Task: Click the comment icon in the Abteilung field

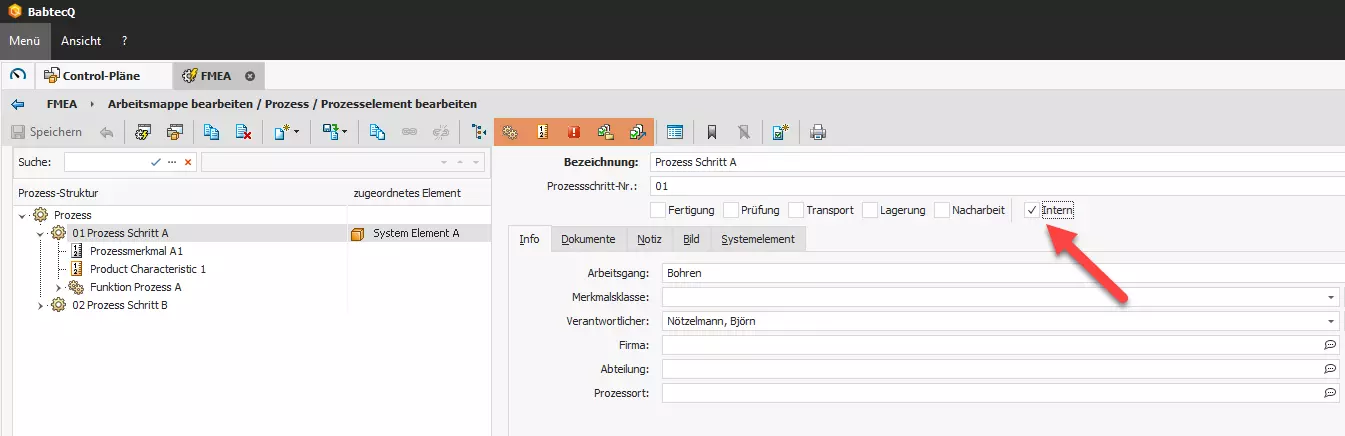Action: click(x=1330, y=369)
